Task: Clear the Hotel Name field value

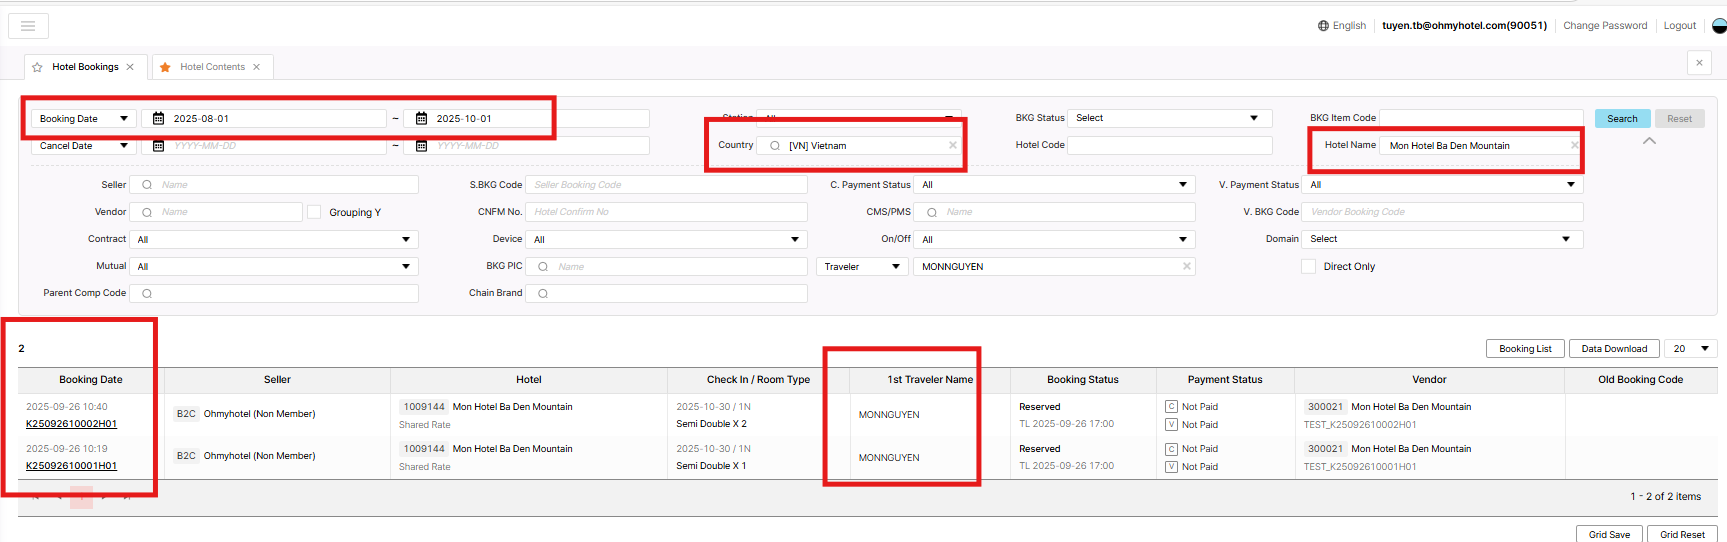Action: tap(1574, 146)
